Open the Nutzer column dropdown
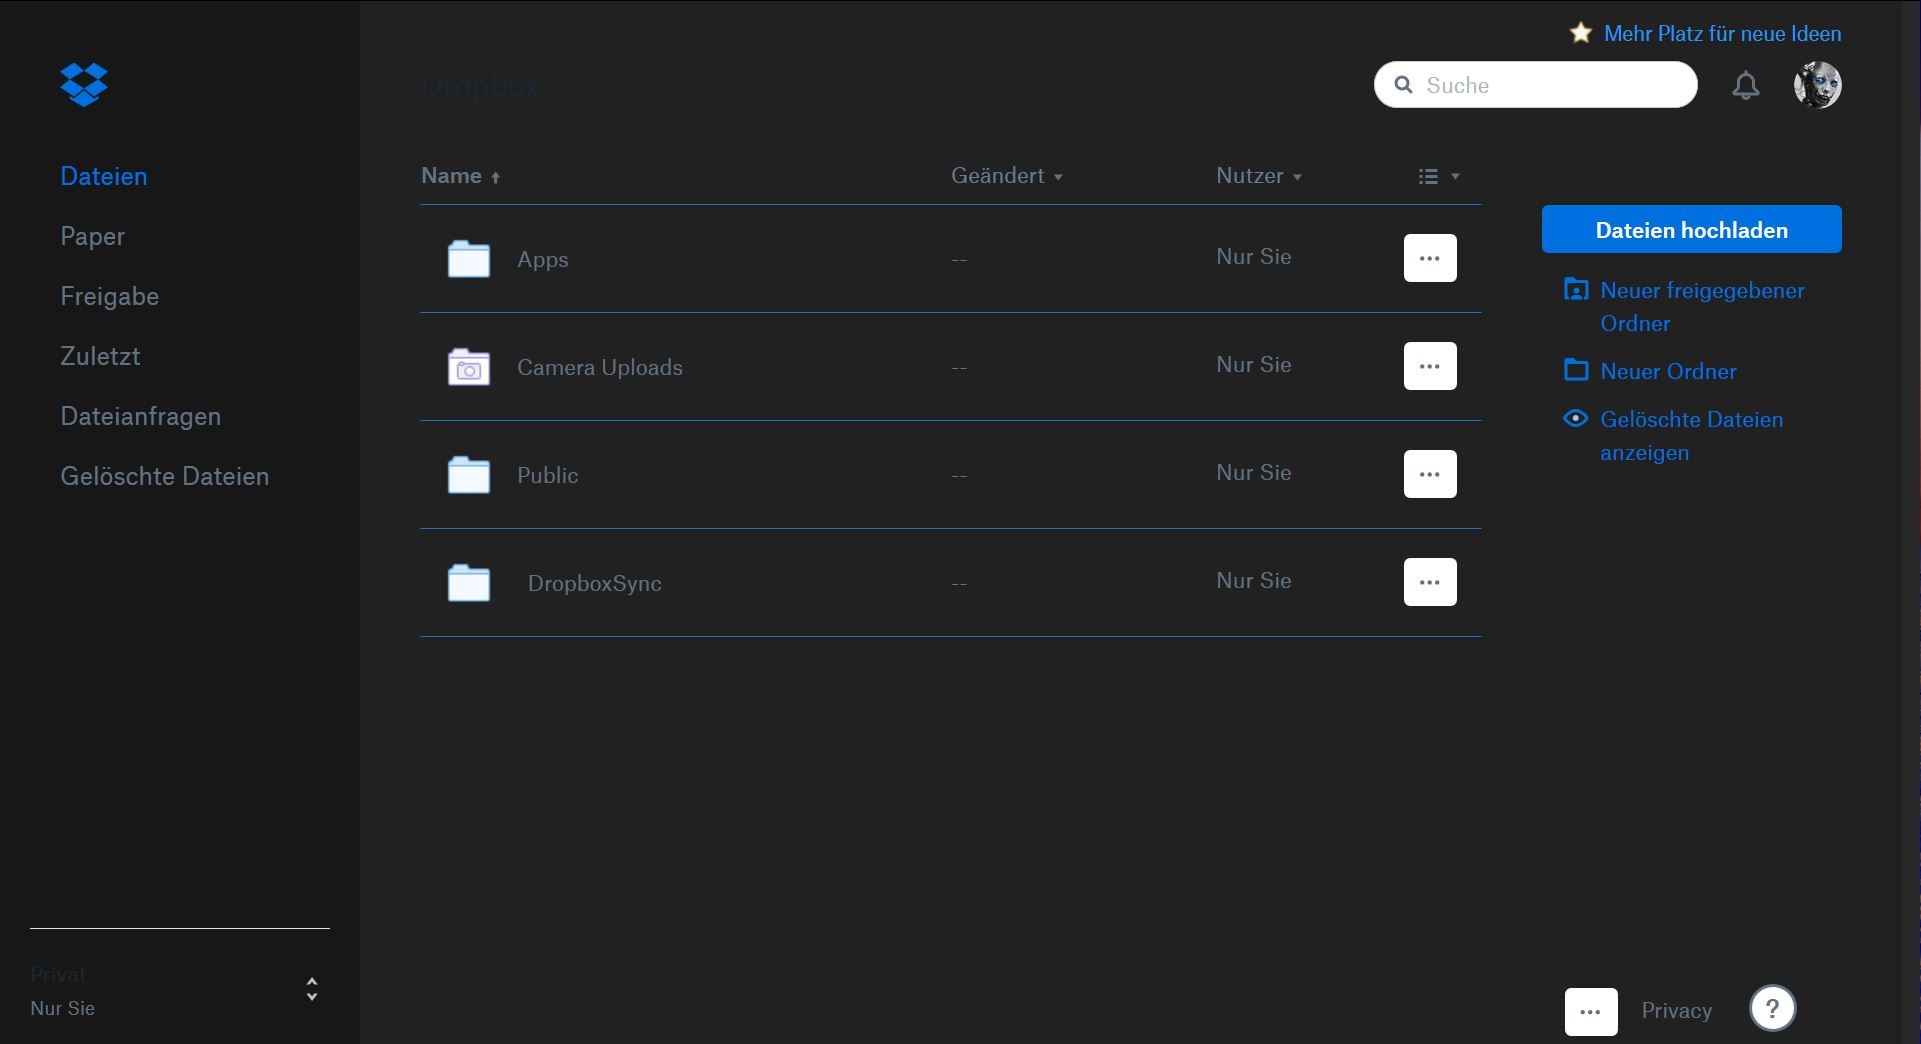Viewport: 1921px width, 1044px height. click(1259, 176)
